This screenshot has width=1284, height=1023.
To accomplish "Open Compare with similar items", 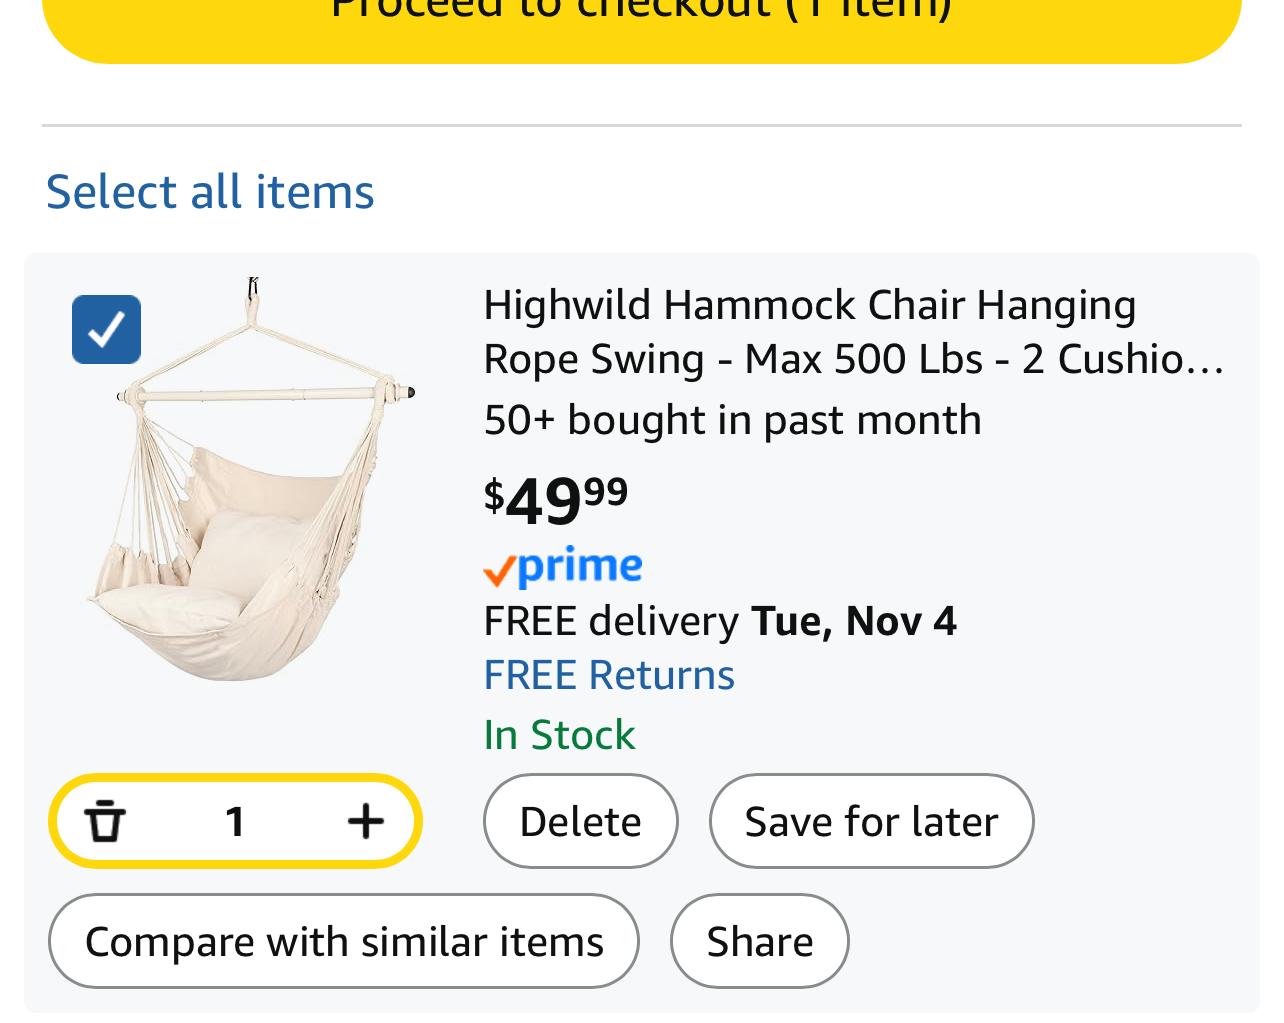I will [x=344, y=941].
